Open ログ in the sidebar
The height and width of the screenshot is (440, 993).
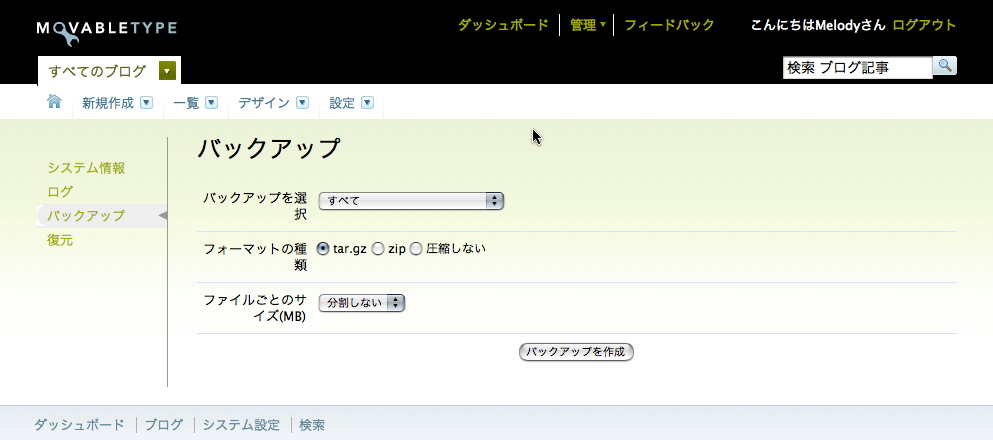[x=60, y=192]
